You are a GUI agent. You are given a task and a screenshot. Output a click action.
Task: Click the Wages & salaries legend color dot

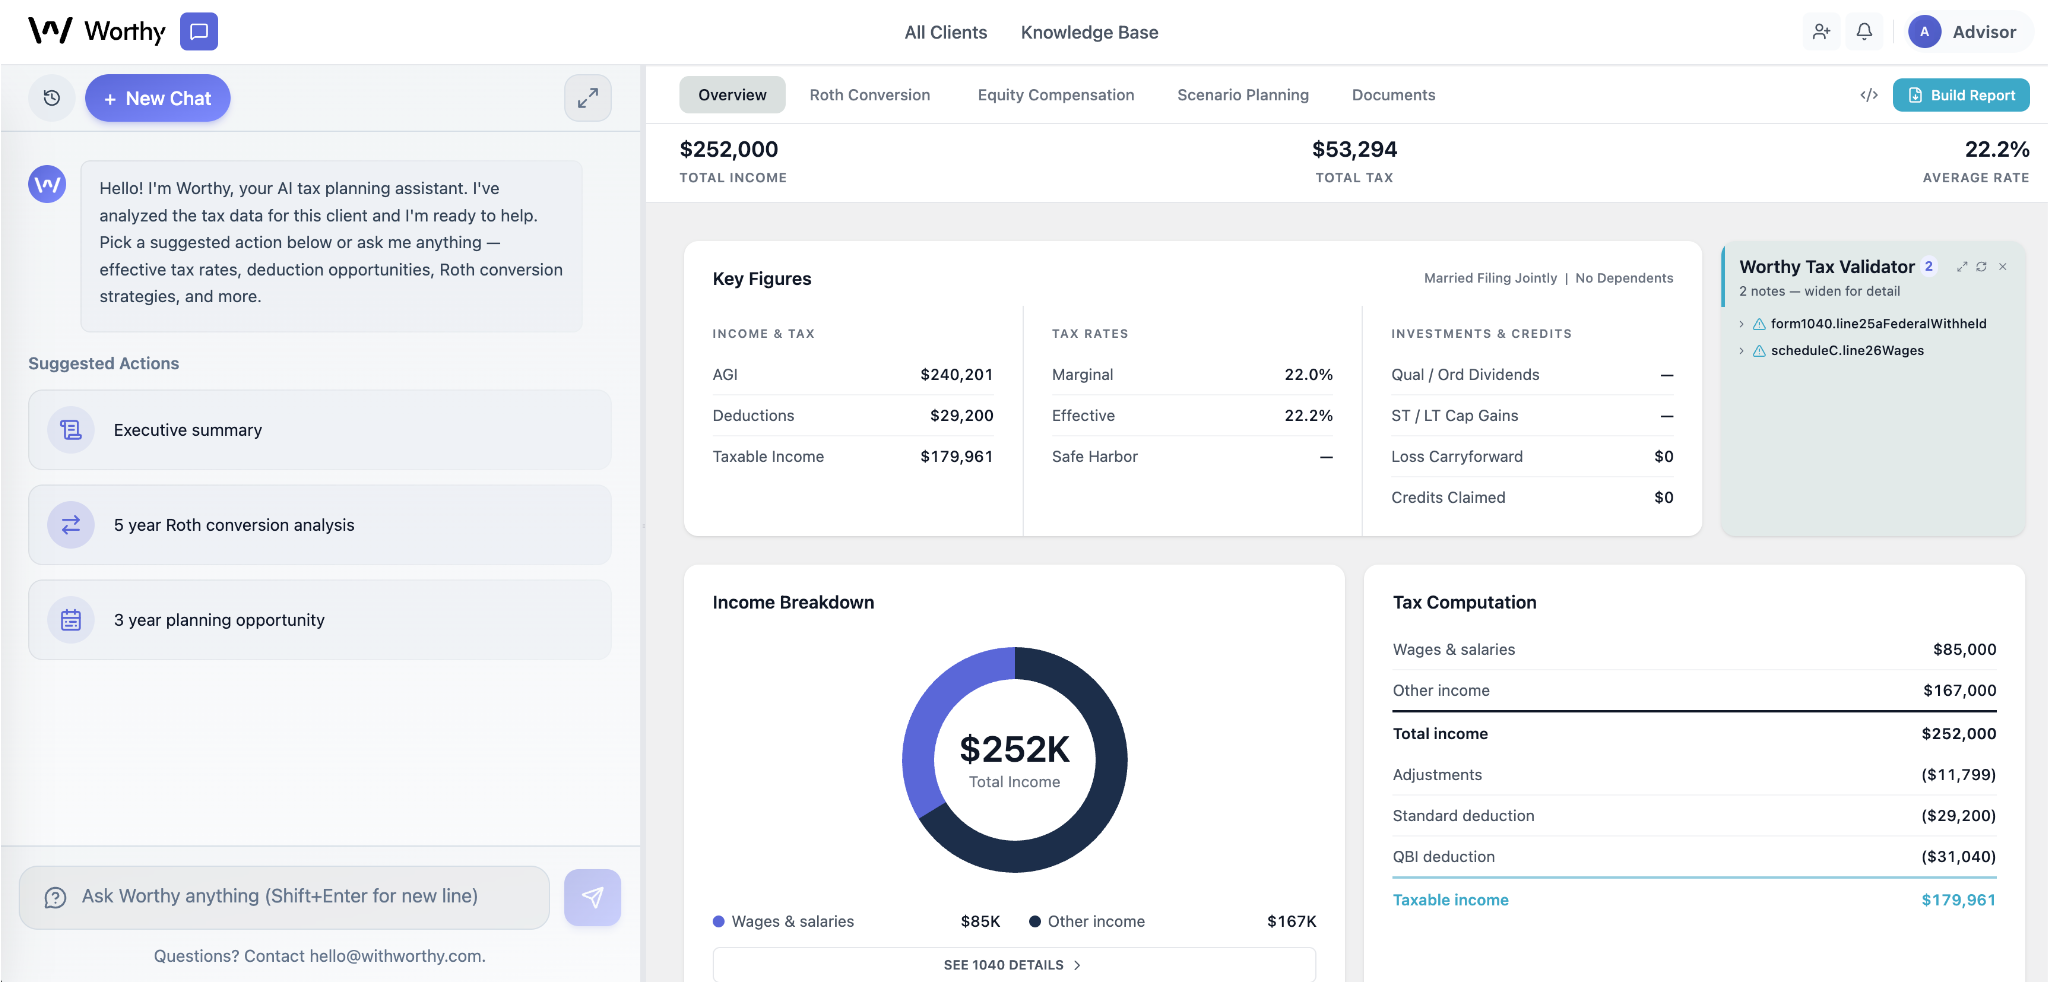(718, 921)
